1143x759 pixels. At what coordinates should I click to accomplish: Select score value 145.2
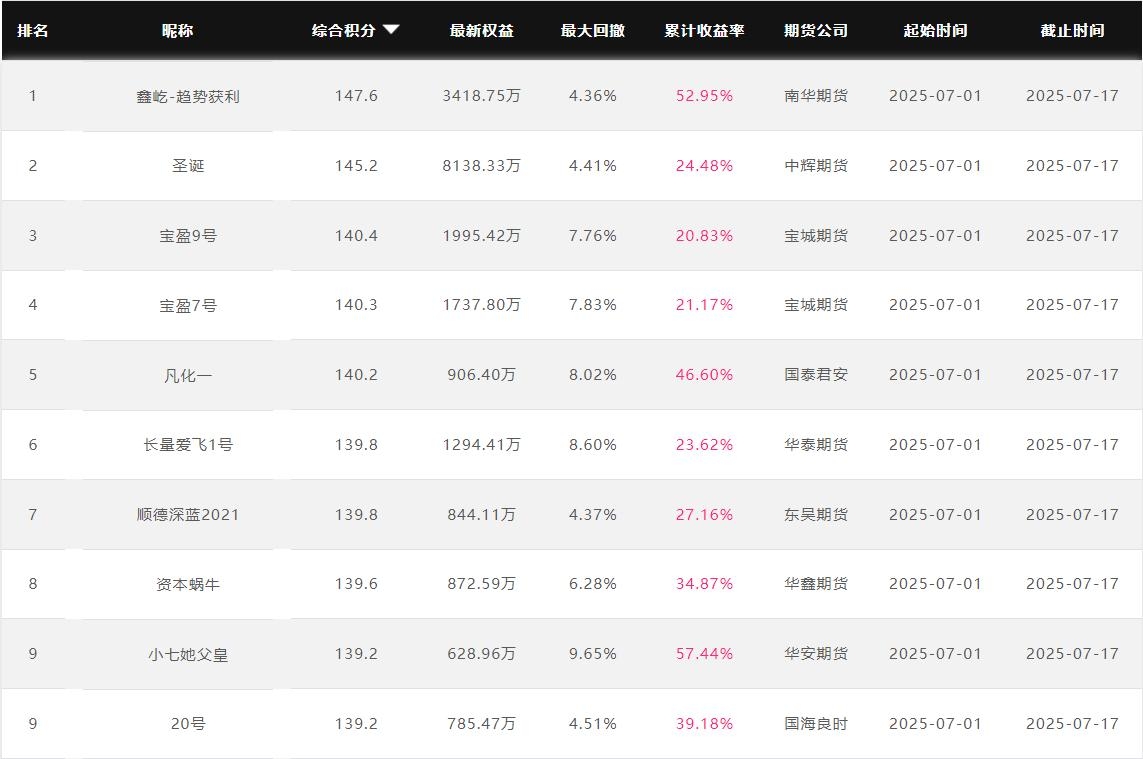tap(356, 166)
